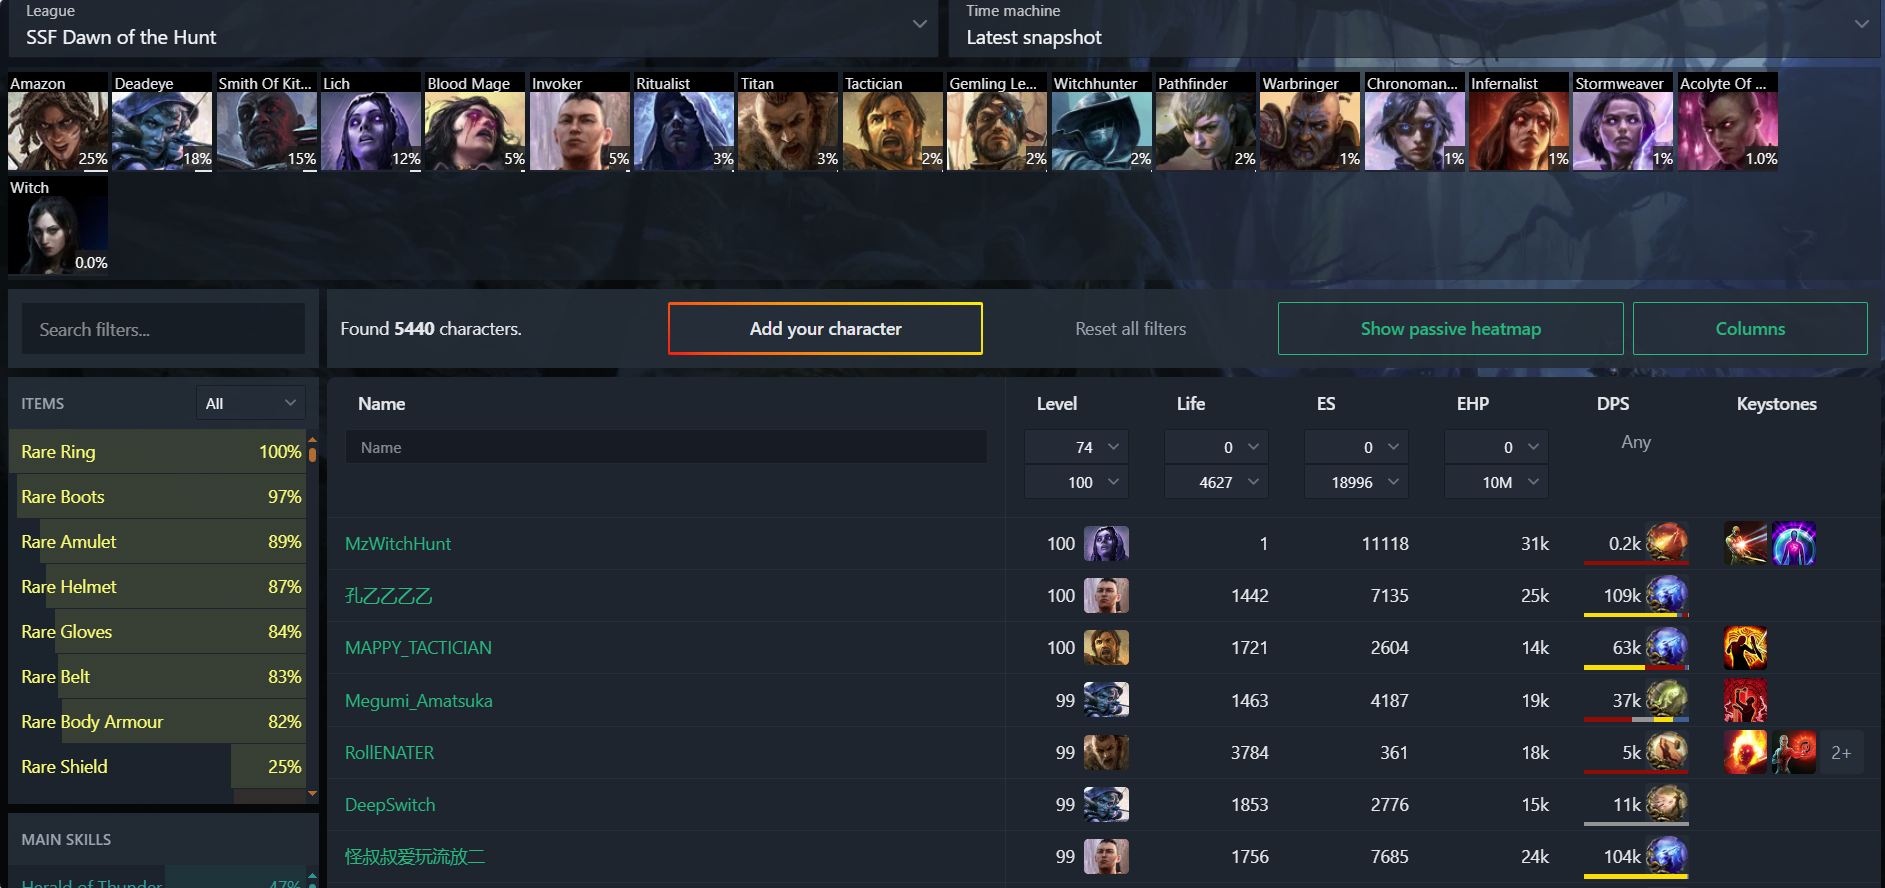The width and height of the screenshot is (1885, 888).
Task: Filter by the Amazon class portrait
Action: 58,122
